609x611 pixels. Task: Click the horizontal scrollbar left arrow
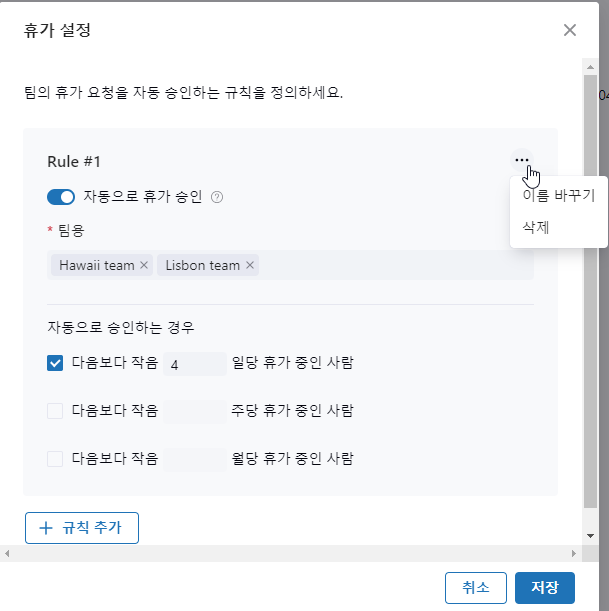coord(7,553)
